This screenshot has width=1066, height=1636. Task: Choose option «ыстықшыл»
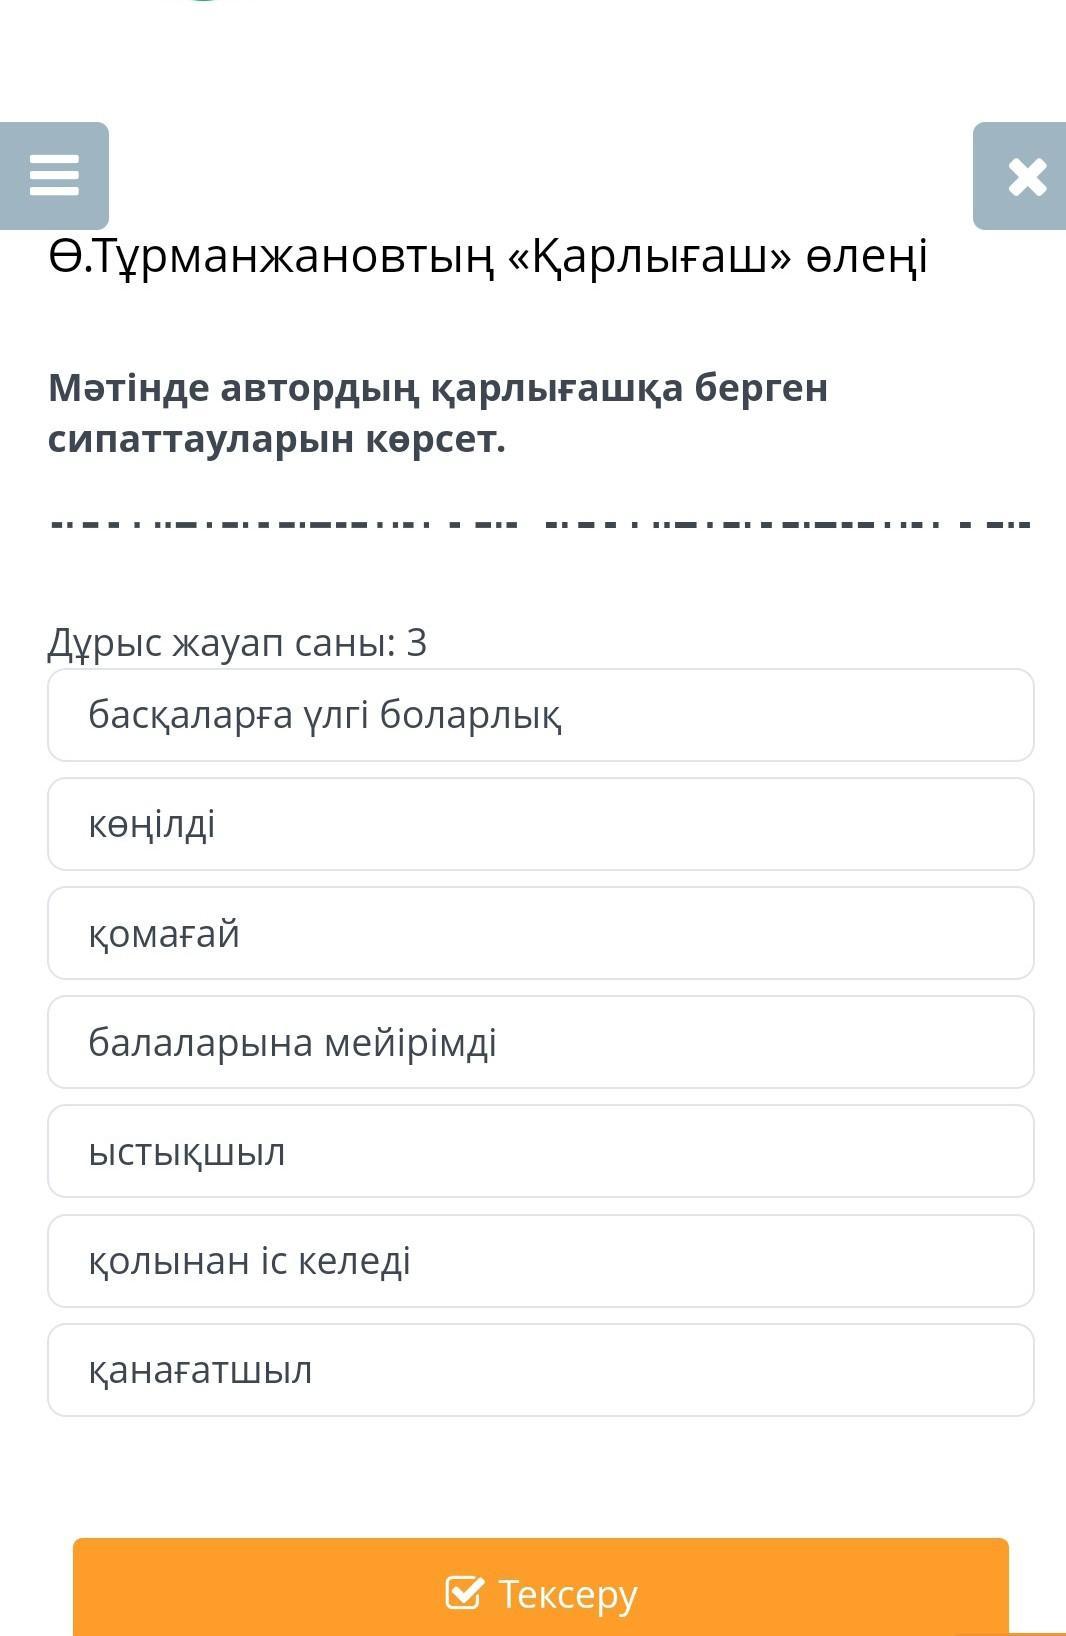(x=540, y=1151)
